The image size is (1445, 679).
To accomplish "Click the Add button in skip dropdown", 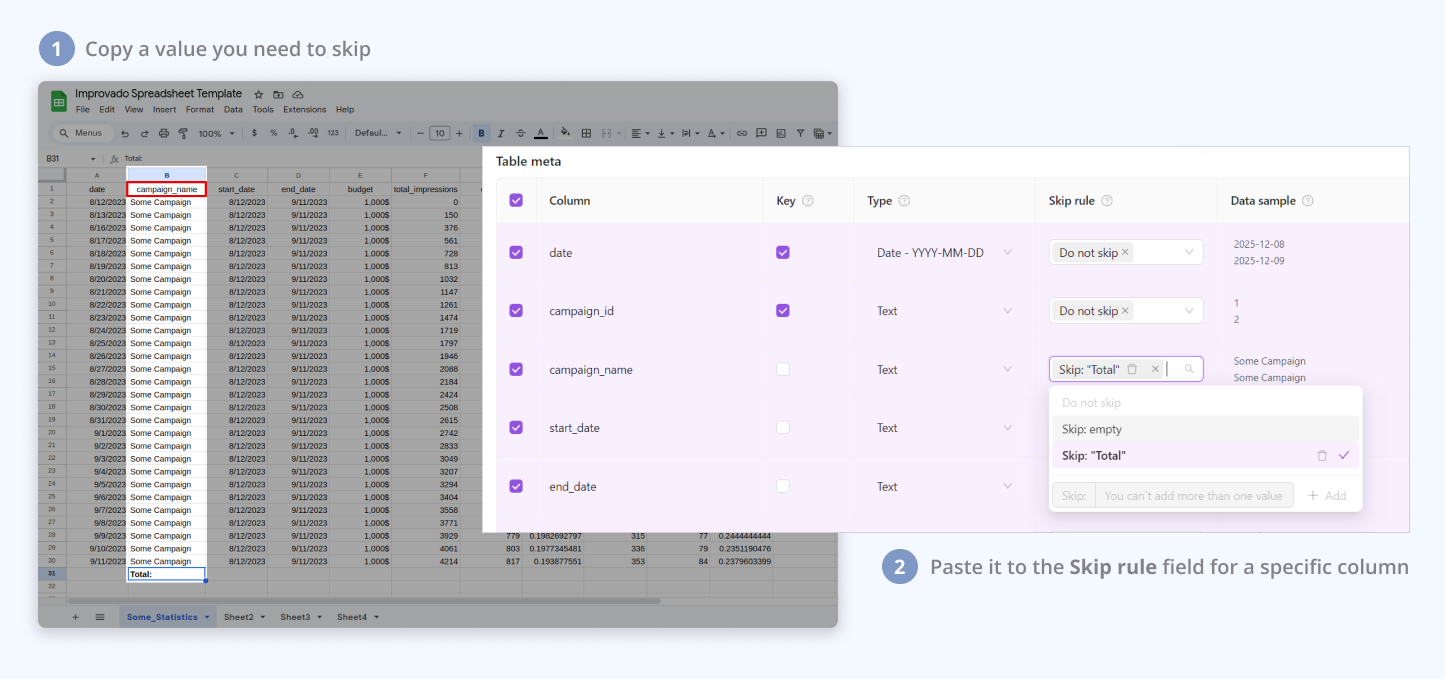I will [x=1327, y=496].
